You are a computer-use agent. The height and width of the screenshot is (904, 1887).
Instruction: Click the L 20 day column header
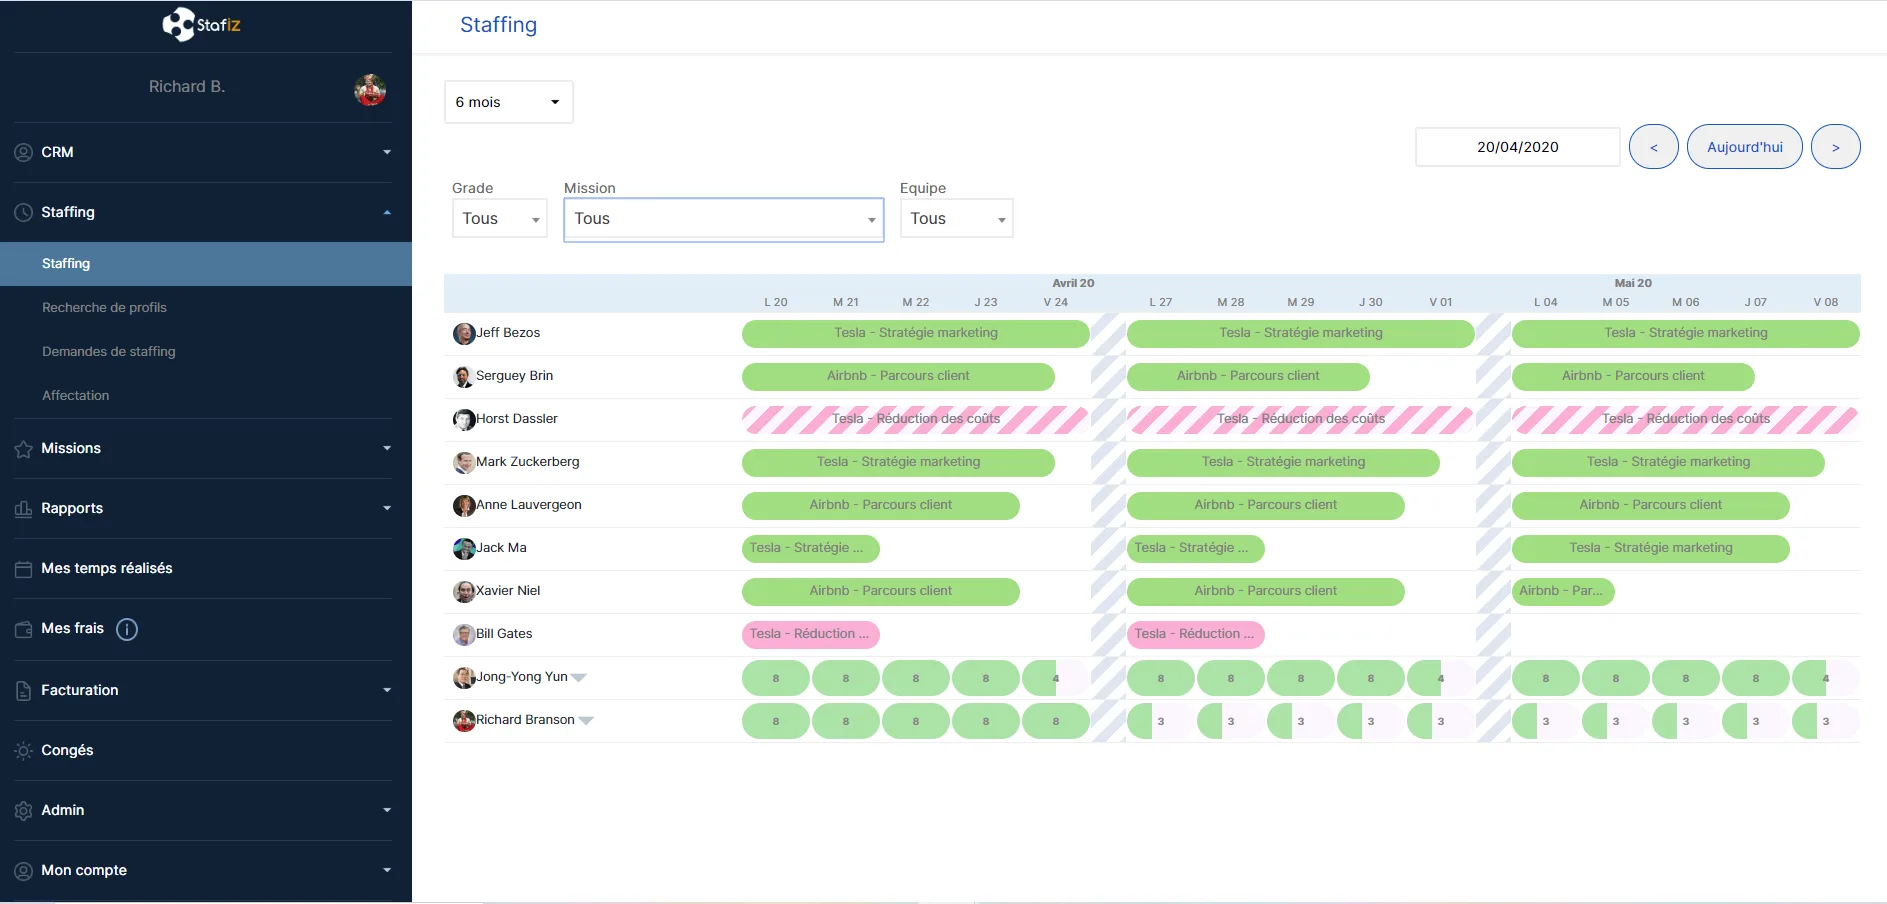776,302
